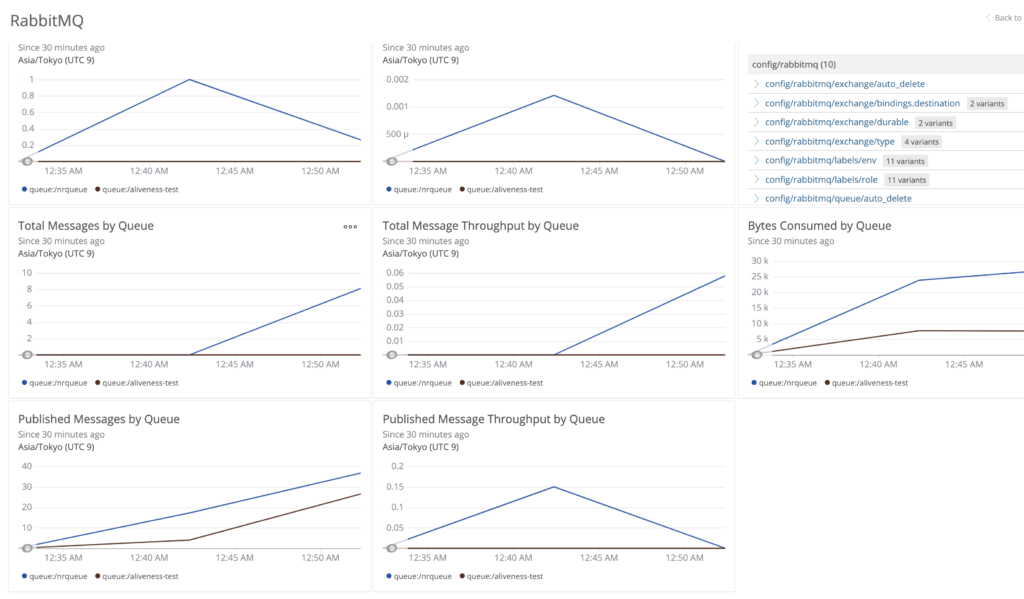Screen dimensions: 1024x599
Task: Expand the config/rabbitmq/exchange/type row chevron
Action: pyautogui.click(x=756, y=141)
